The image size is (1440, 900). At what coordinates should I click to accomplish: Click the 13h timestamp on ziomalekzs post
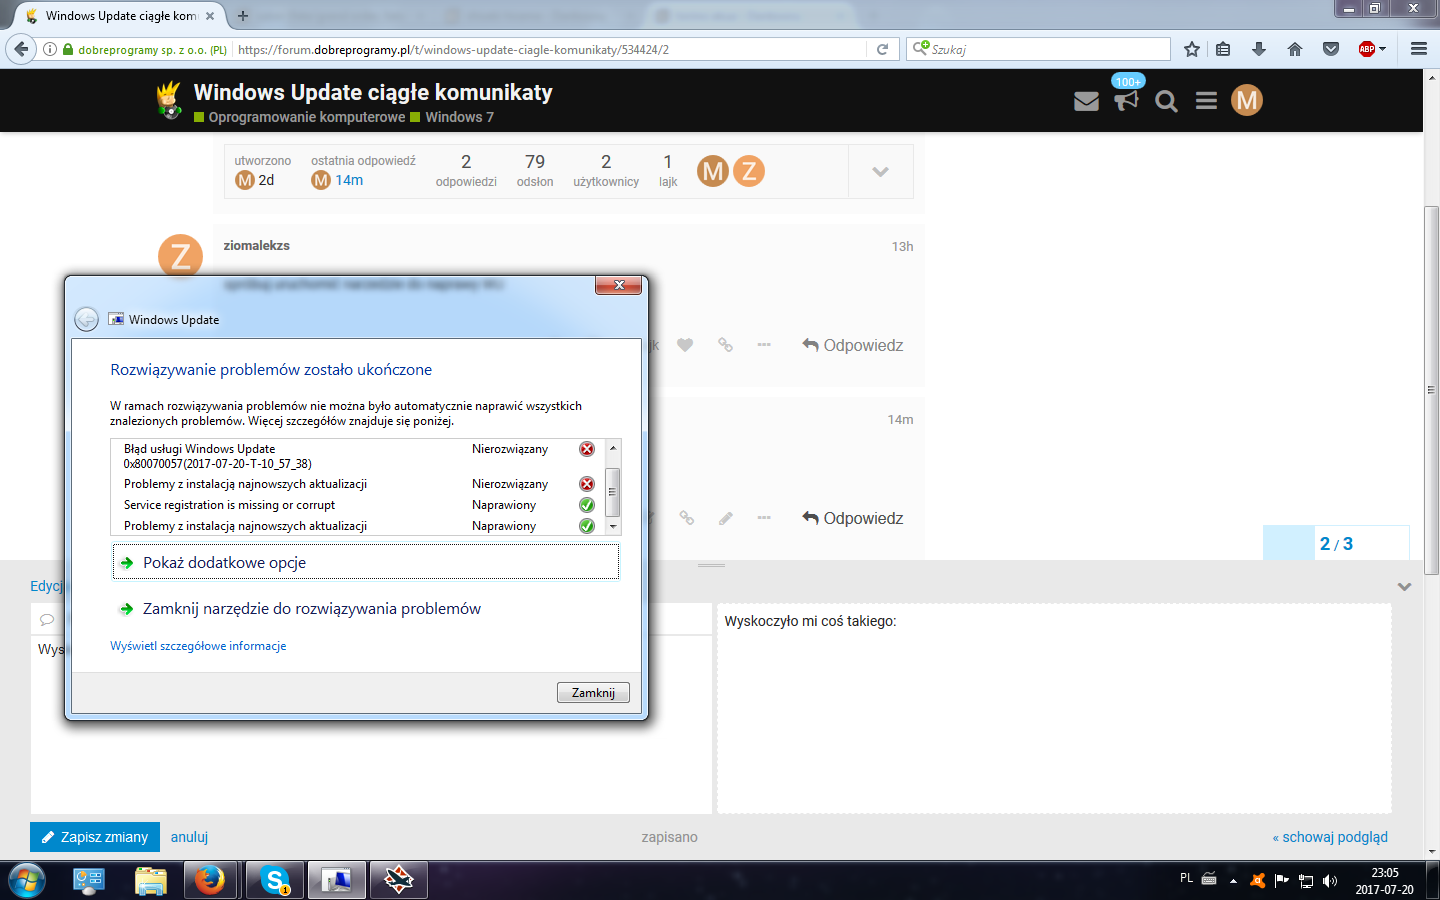(902, 246)
